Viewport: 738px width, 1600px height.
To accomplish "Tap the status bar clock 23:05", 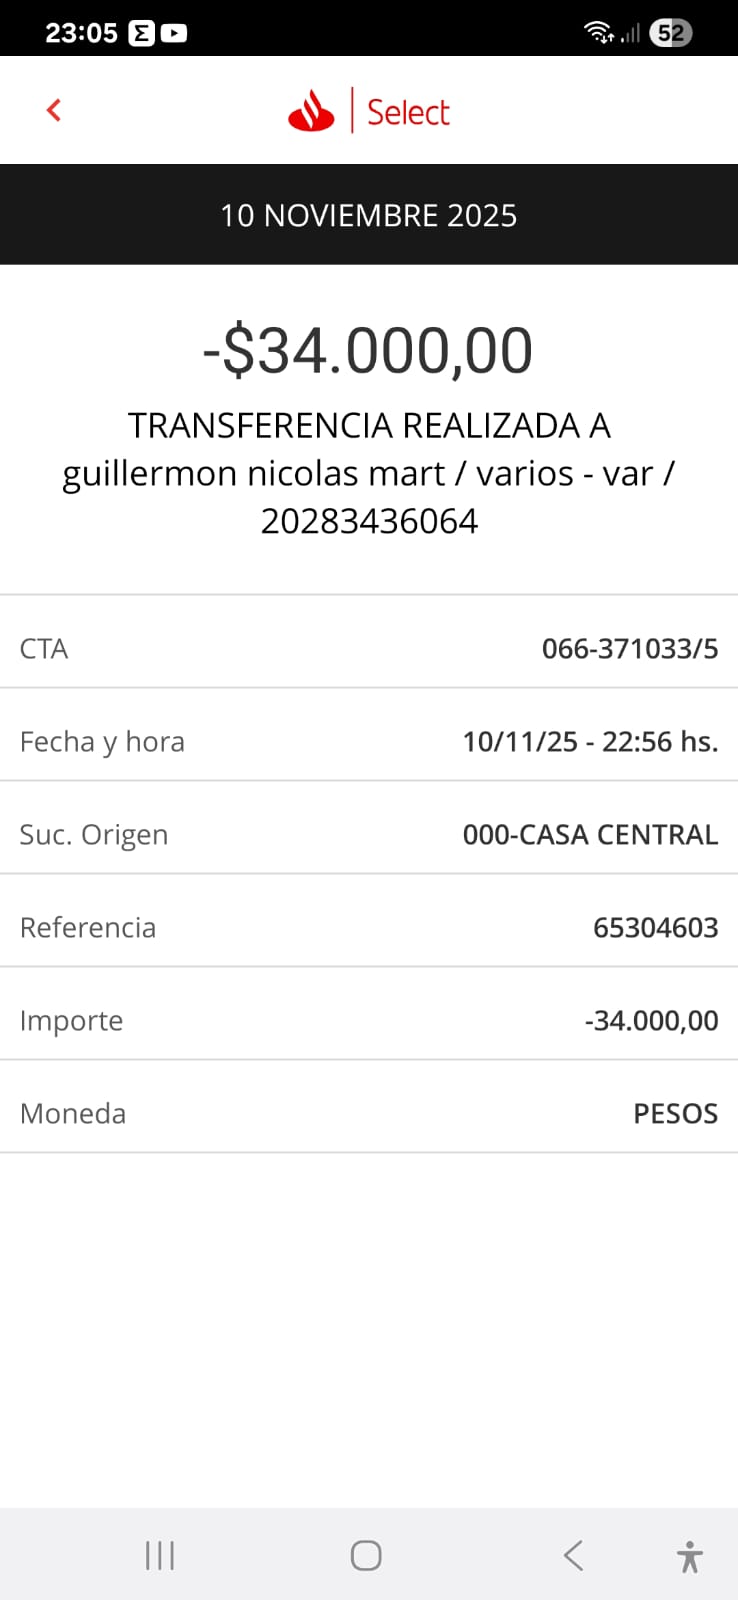I will [x=81, y=33].
